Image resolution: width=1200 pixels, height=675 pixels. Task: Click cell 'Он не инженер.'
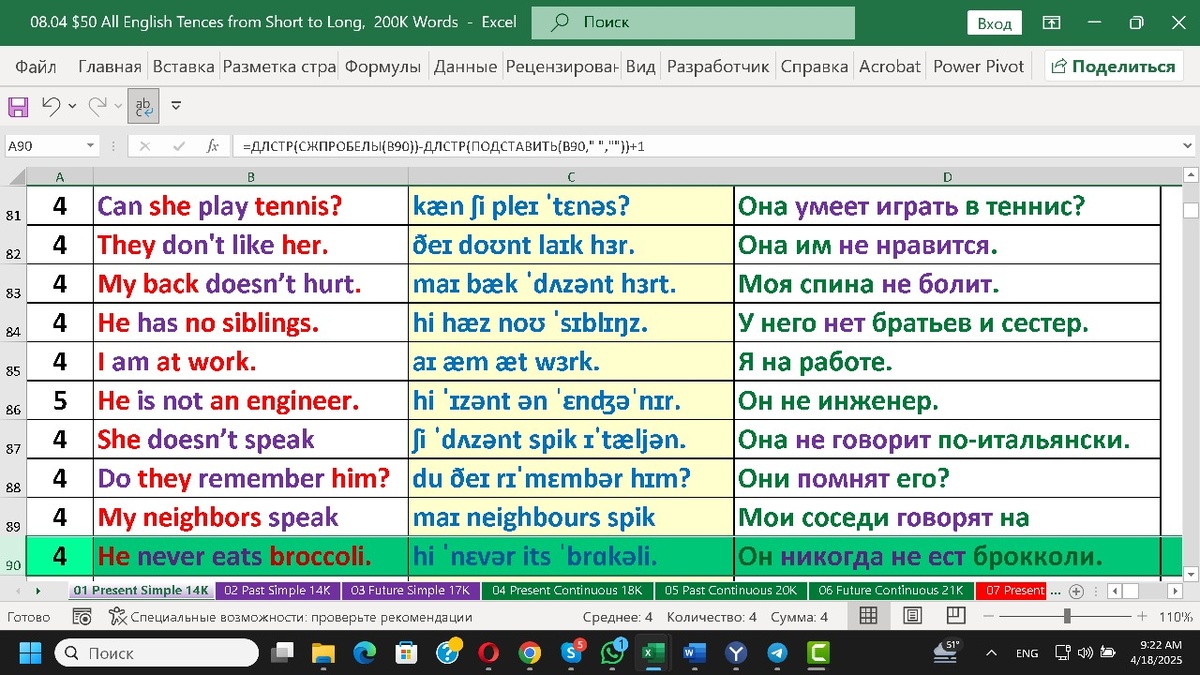coord(947,401)
